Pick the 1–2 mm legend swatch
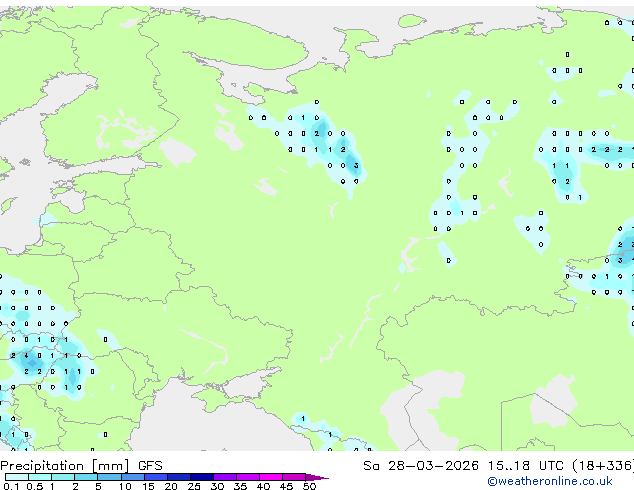The width and height of the screenshot is (634, 490). tap(63, 477)
